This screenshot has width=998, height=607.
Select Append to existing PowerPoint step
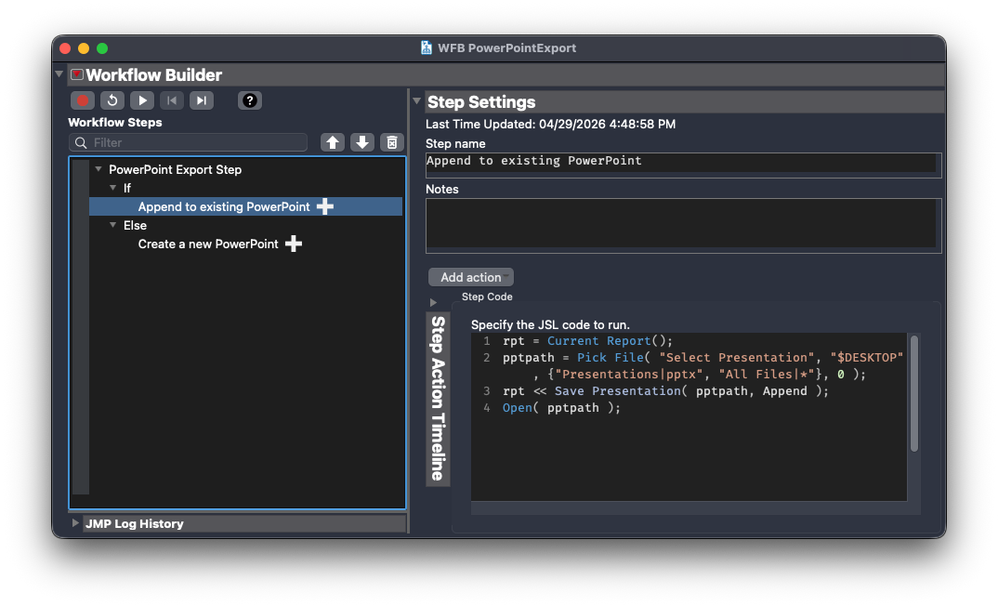224,207
